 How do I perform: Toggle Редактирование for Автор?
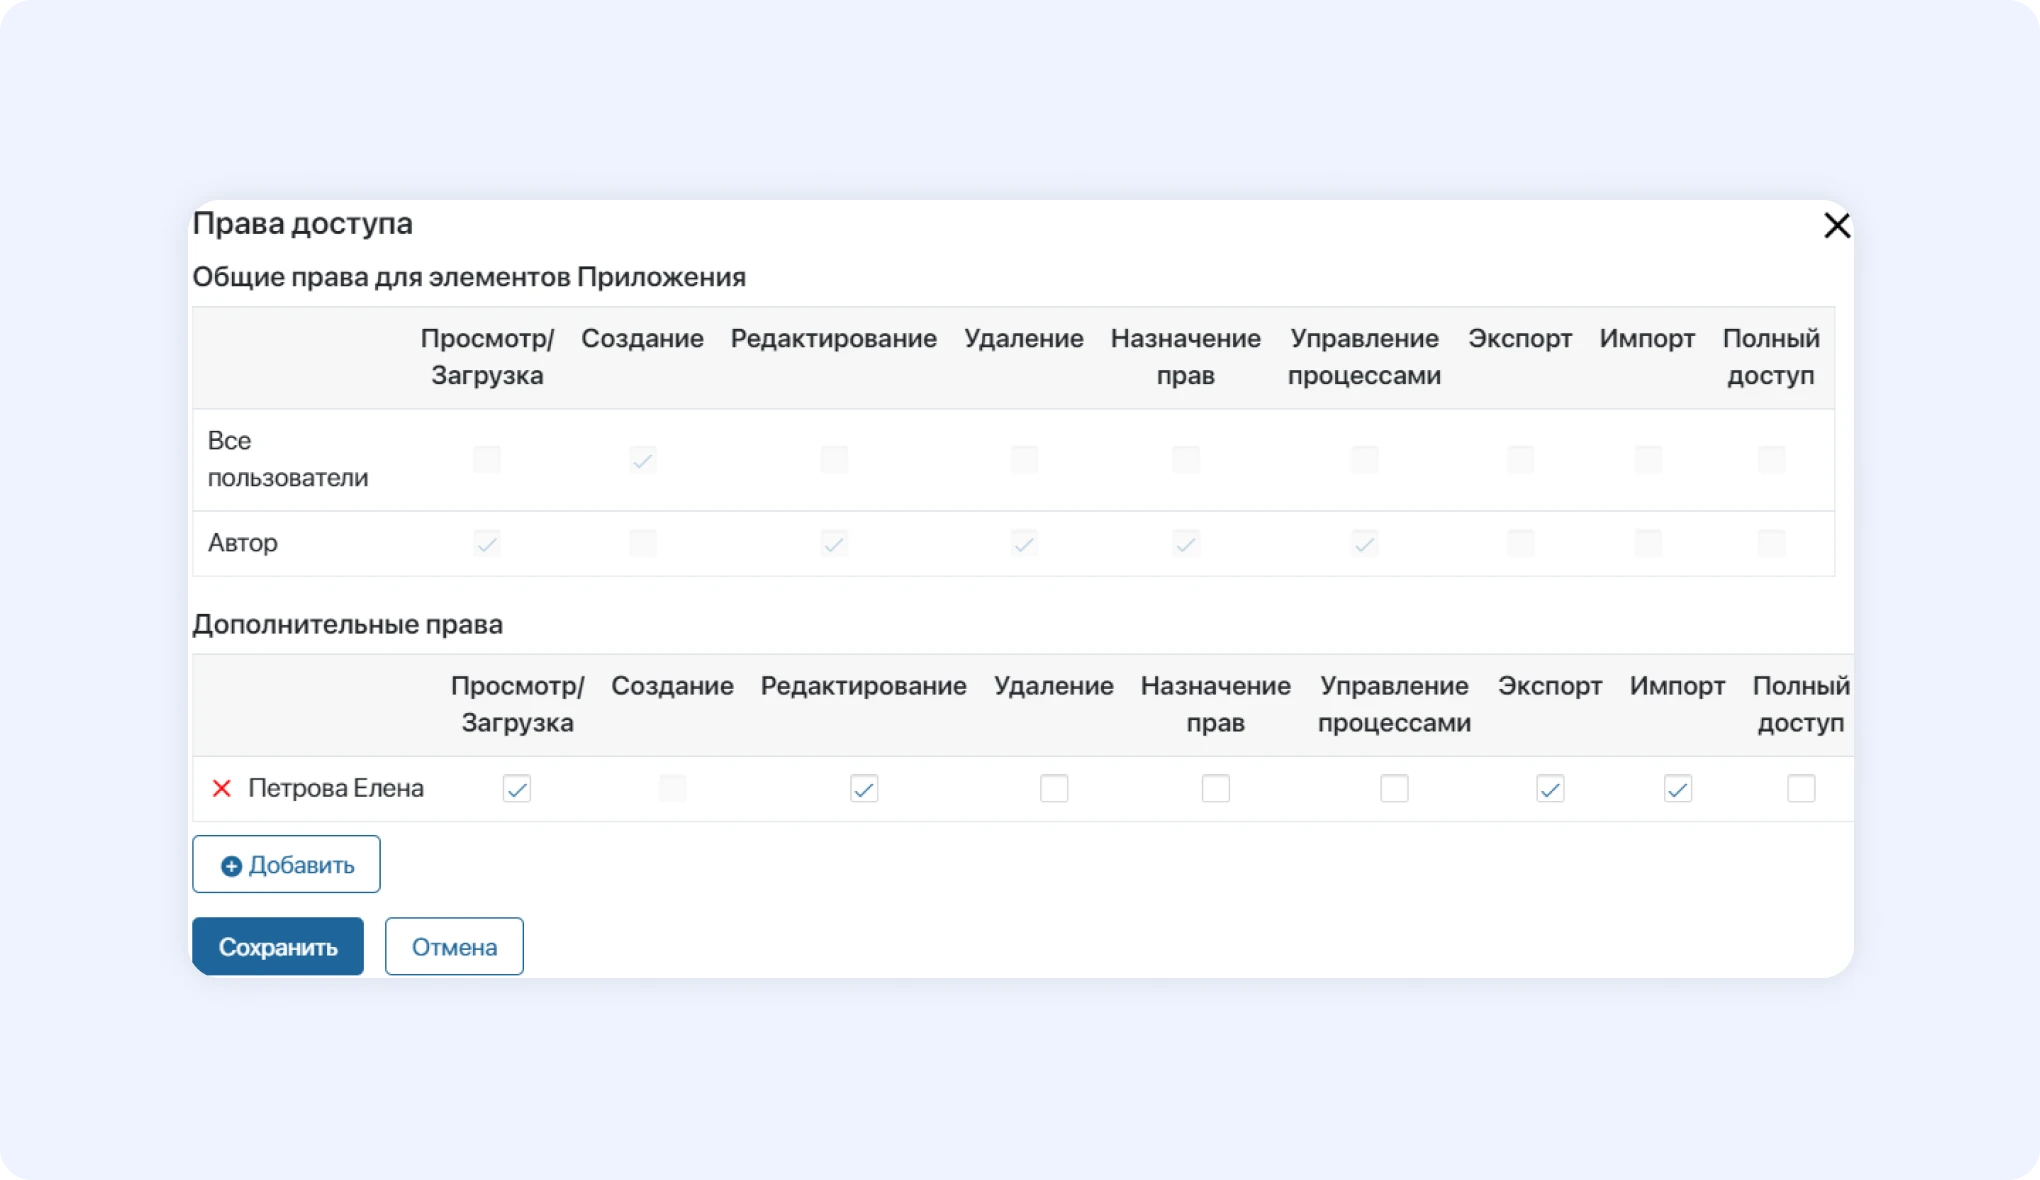833,544
